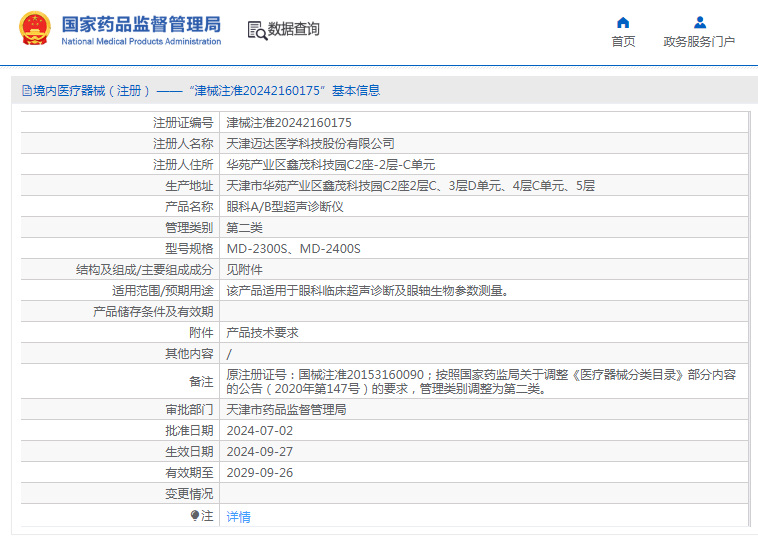Viewport: 758px width, 537px height.
Task: Click the bulb icon beside 注
Action: (x=195, y=516)
